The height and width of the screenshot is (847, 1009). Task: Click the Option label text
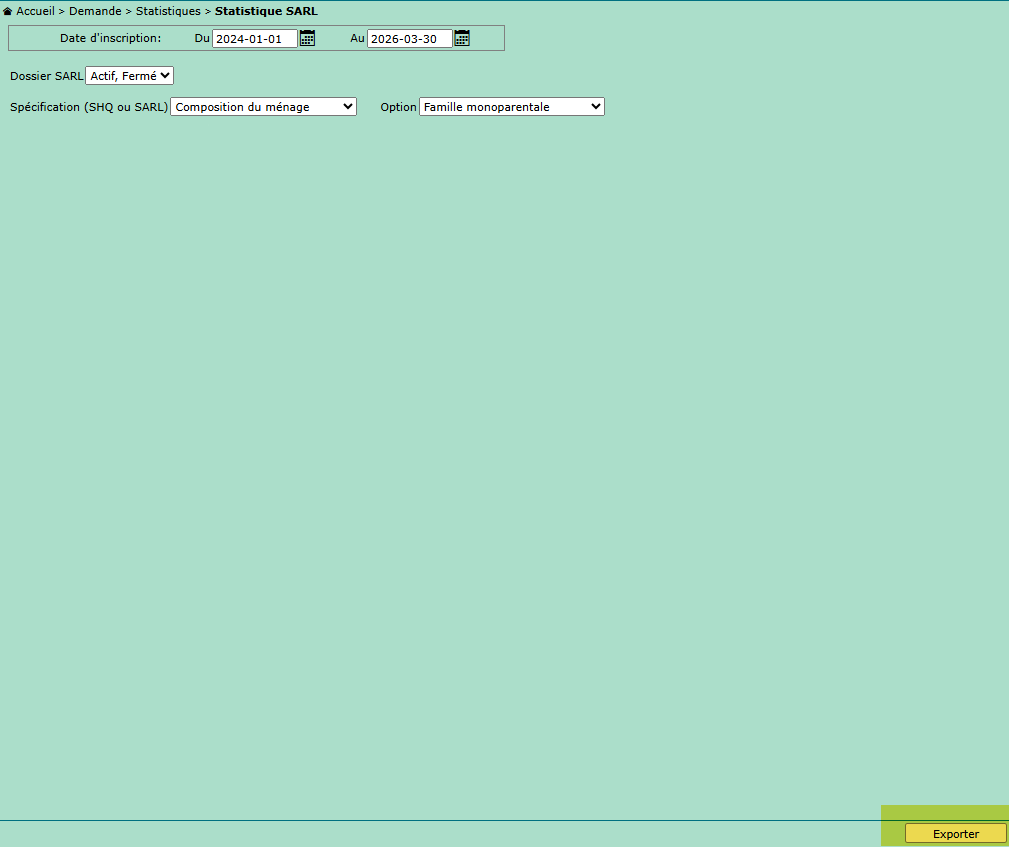tap(398, 107)
